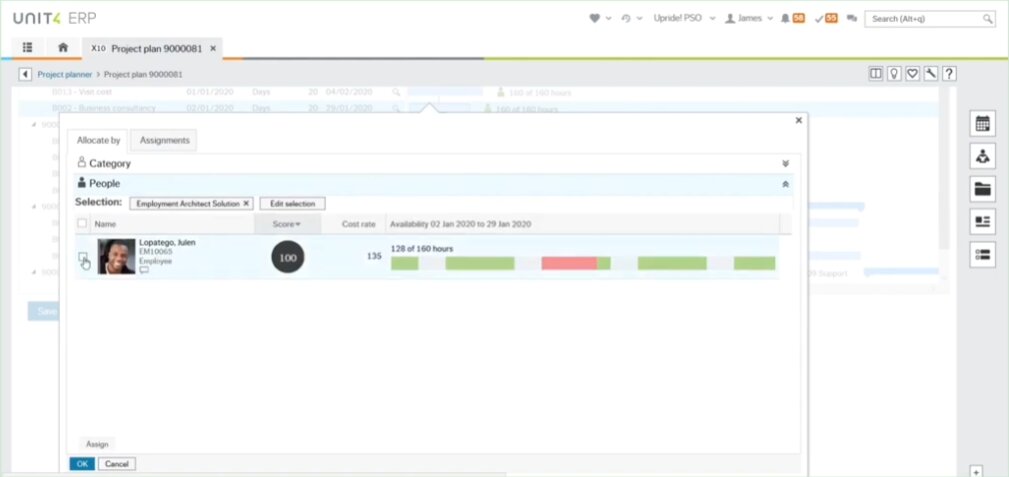1009x477 pixels.
Task: Click the wrench settings icon
Action: pyautogui.click(x=930, y=74)
